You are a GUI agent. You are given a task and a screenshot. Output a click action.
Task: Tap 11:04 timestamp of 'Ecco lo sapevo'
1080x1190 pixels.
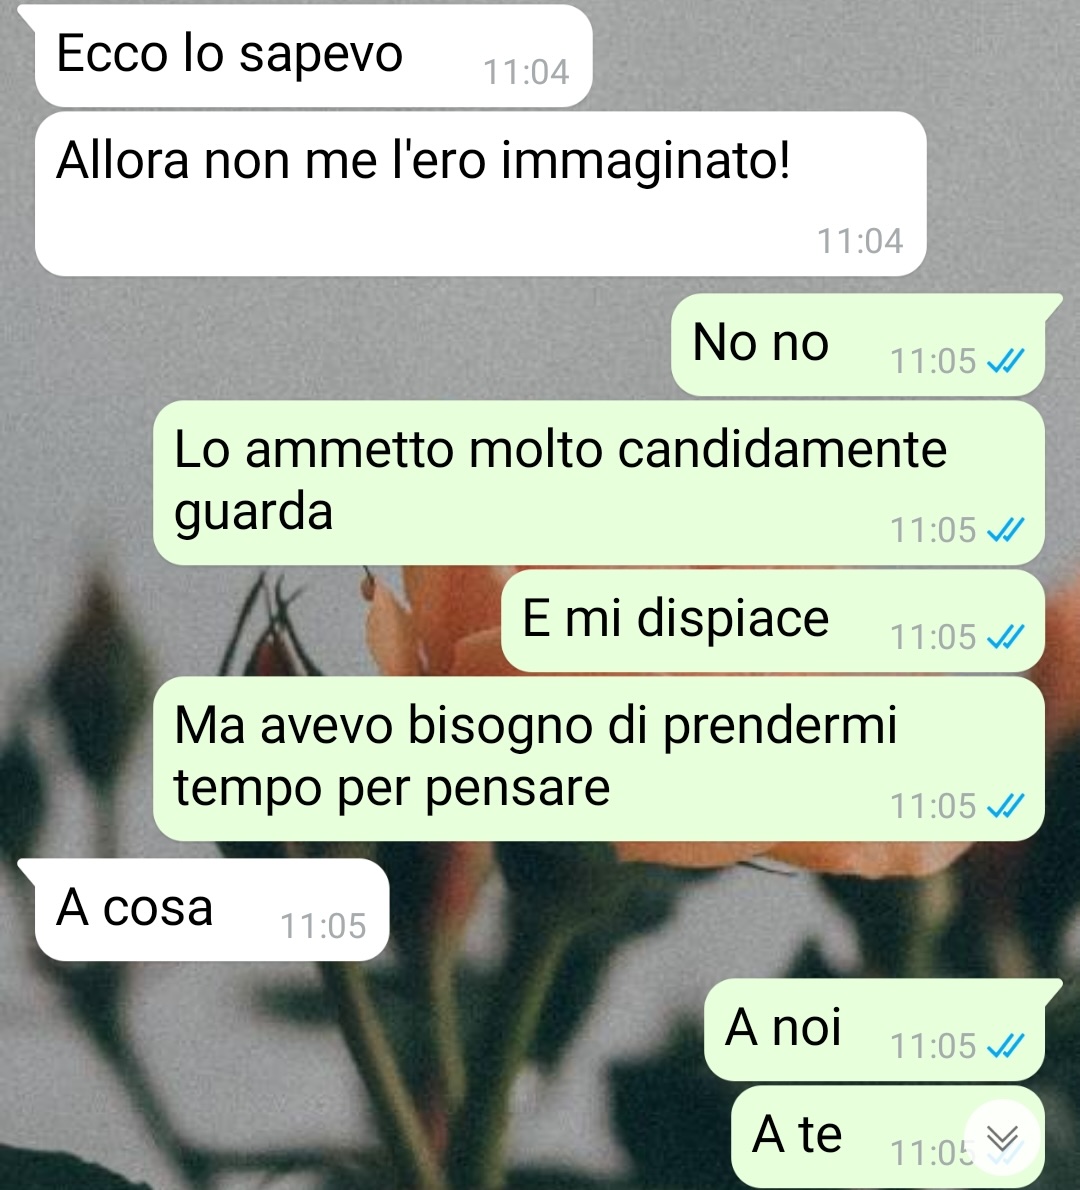(x=526, y=72)
